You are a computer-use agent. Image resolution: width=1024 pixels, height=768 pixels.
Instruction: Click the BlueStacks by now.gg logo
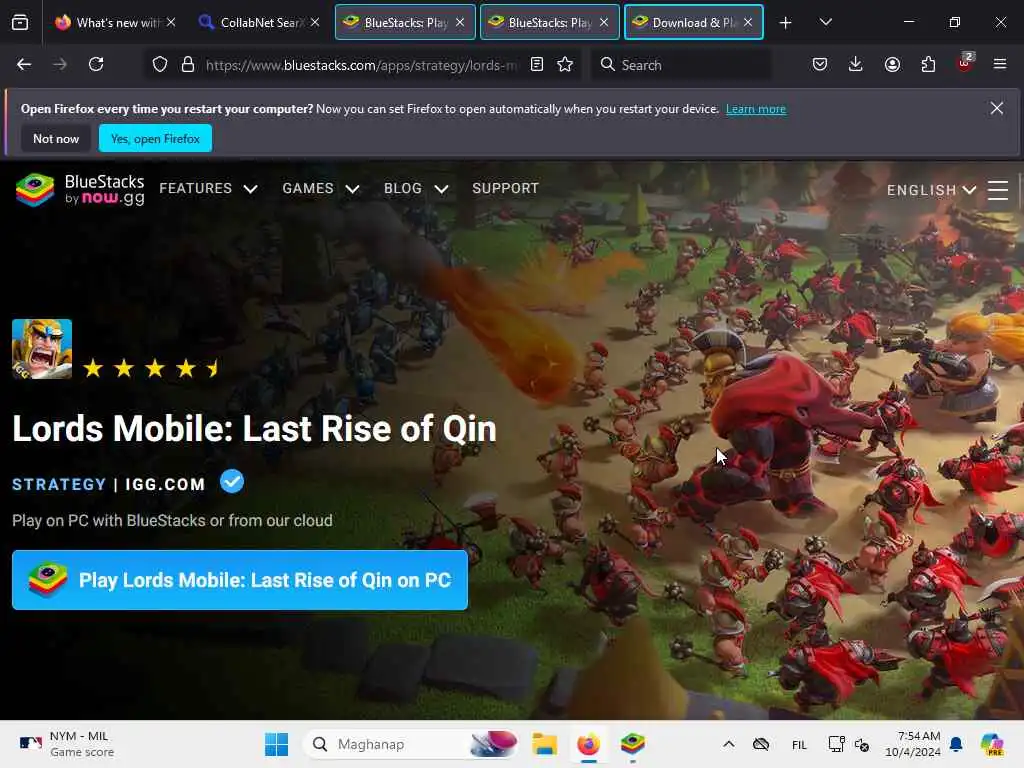click(80, 190)
